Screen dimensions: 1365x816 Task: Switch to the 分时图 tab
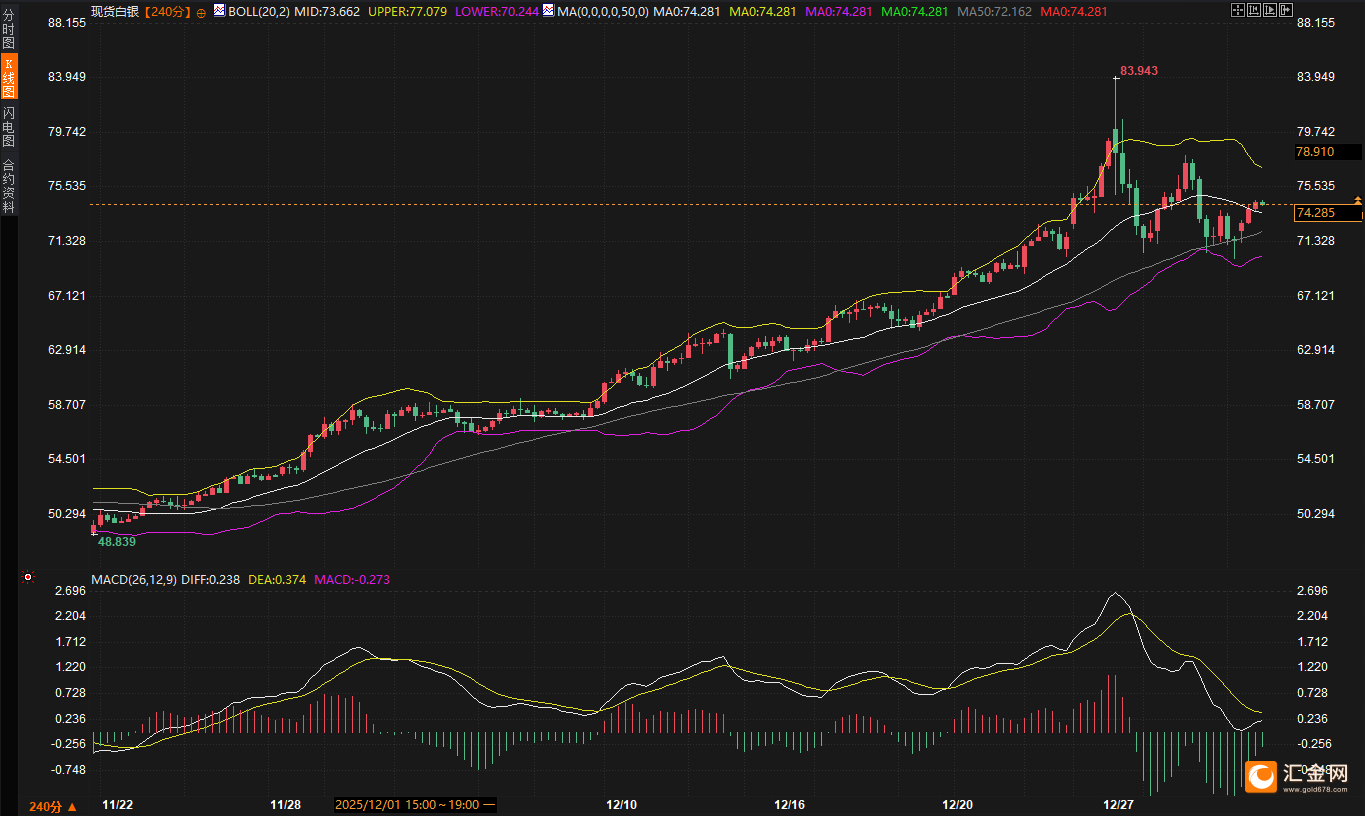(x=8, y=30)
